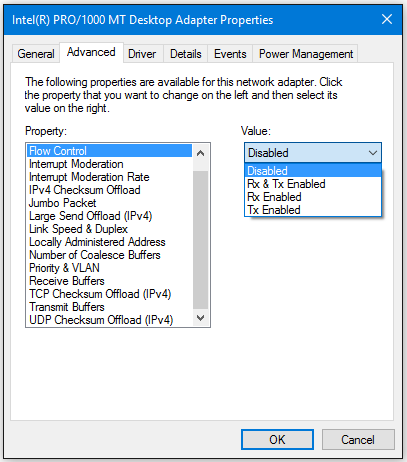Switch to the Events tab
The image size is (407, 462).
(x=230, y=54)
